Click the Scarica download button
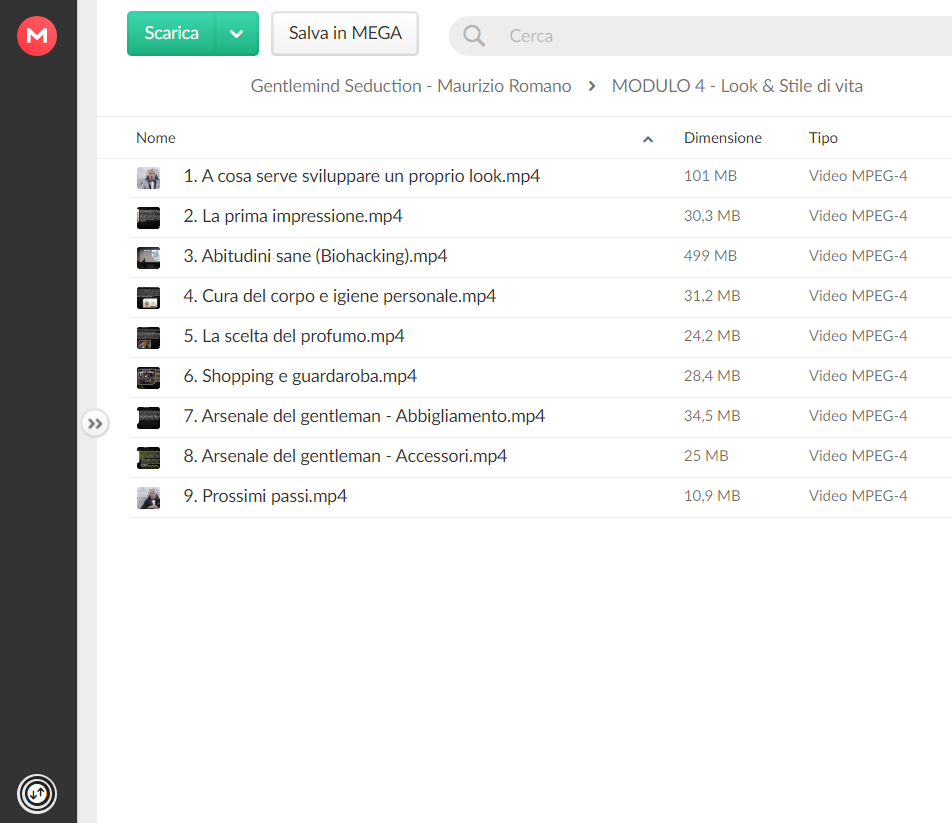Viewport: 952px width, 823px height. pos(172,33)
